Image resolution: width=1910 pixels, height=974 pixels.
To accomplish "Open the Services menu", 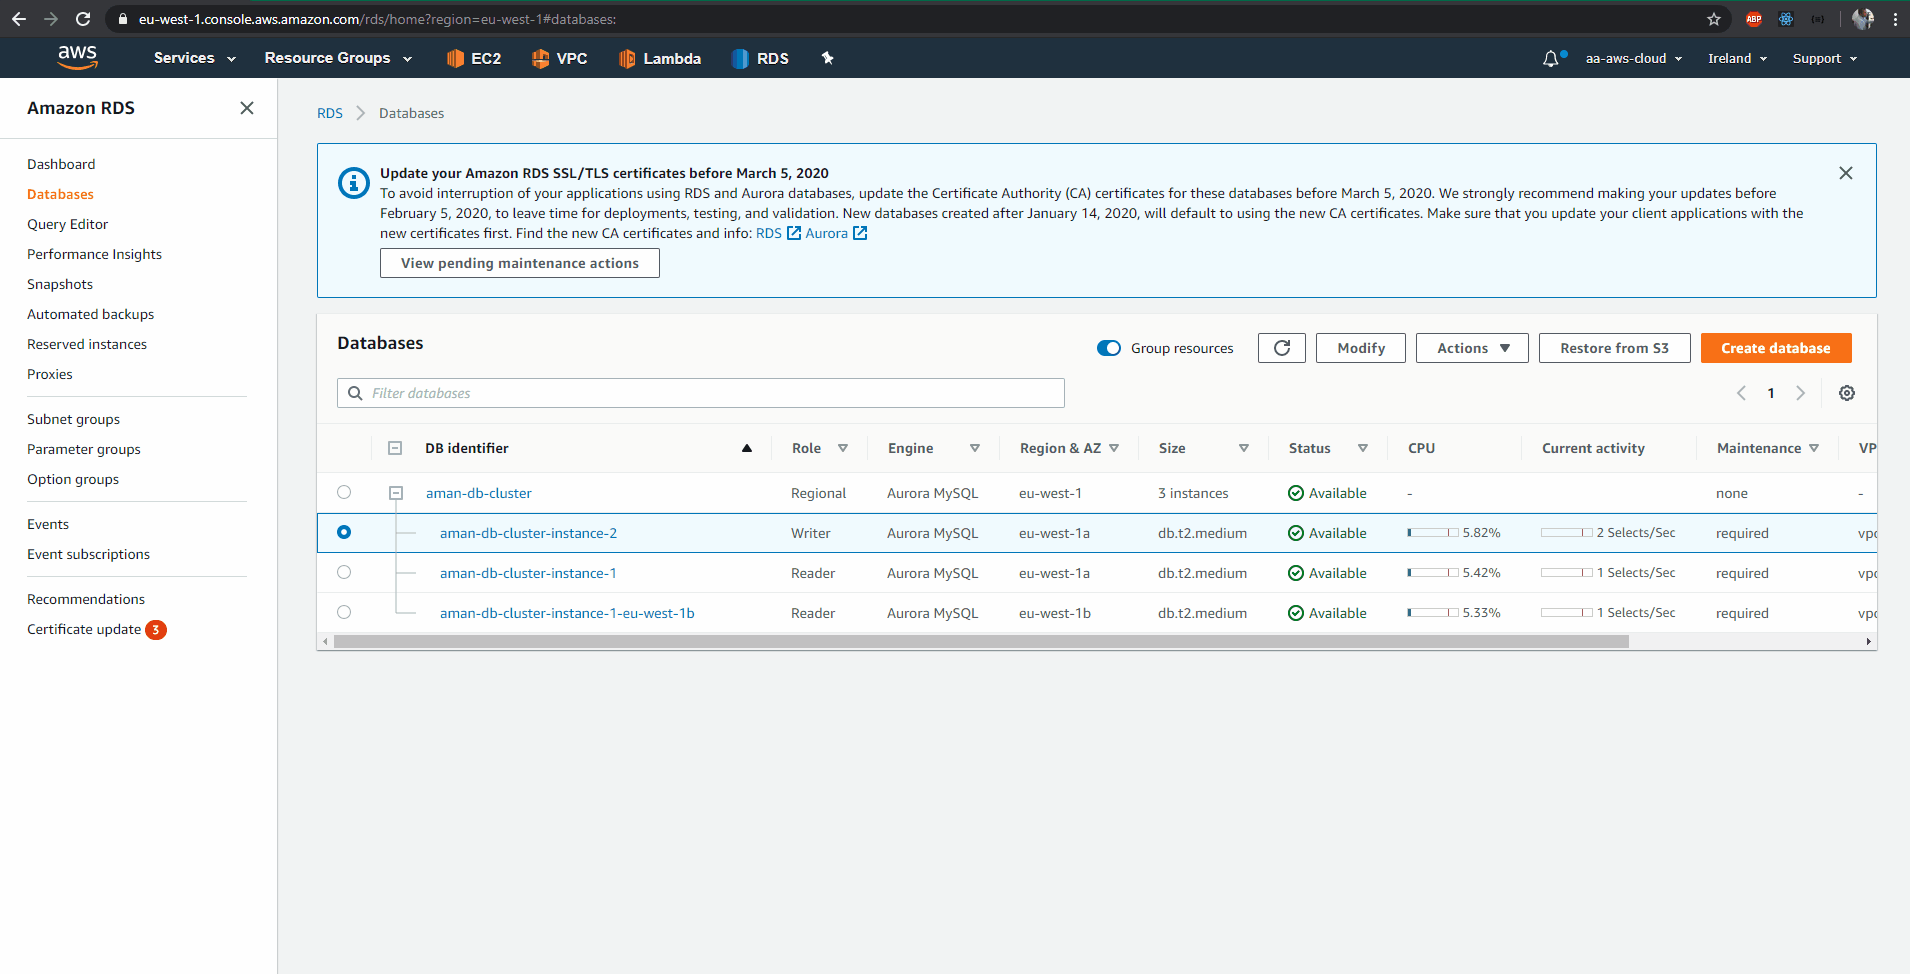I will [194, 59].
